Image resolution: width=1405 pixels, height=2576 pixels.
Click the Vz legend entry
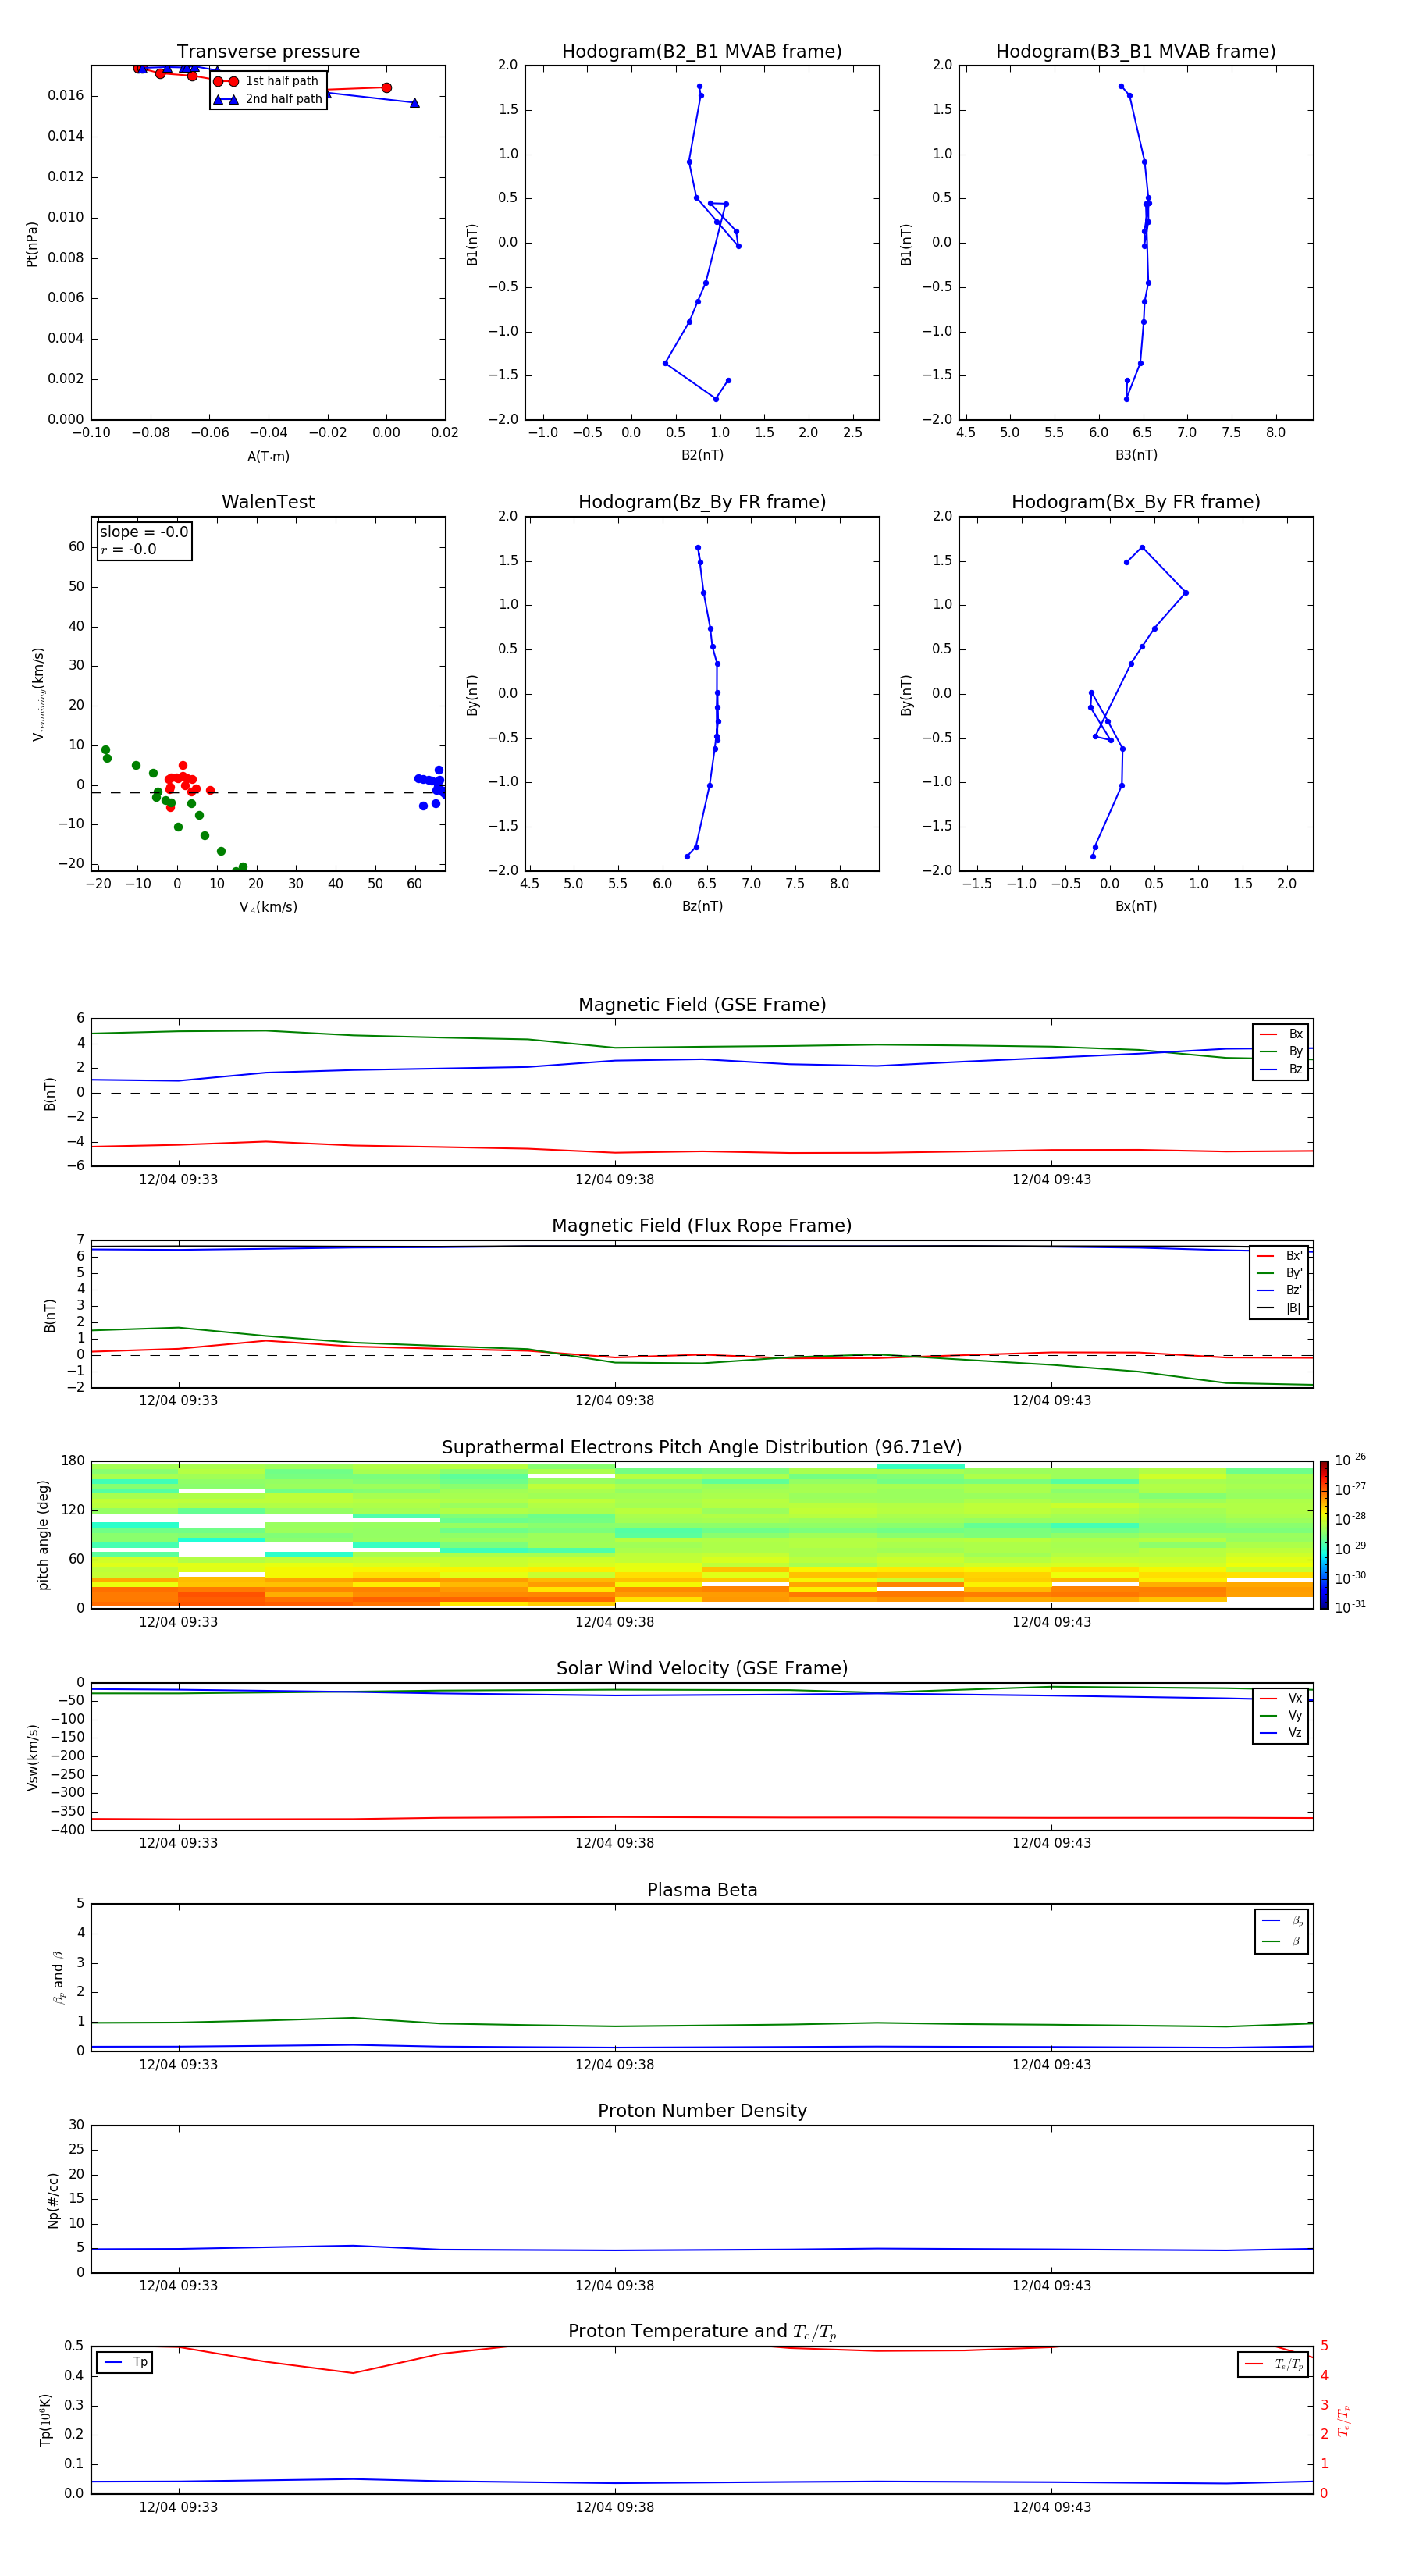[x=1281, y=1733]
